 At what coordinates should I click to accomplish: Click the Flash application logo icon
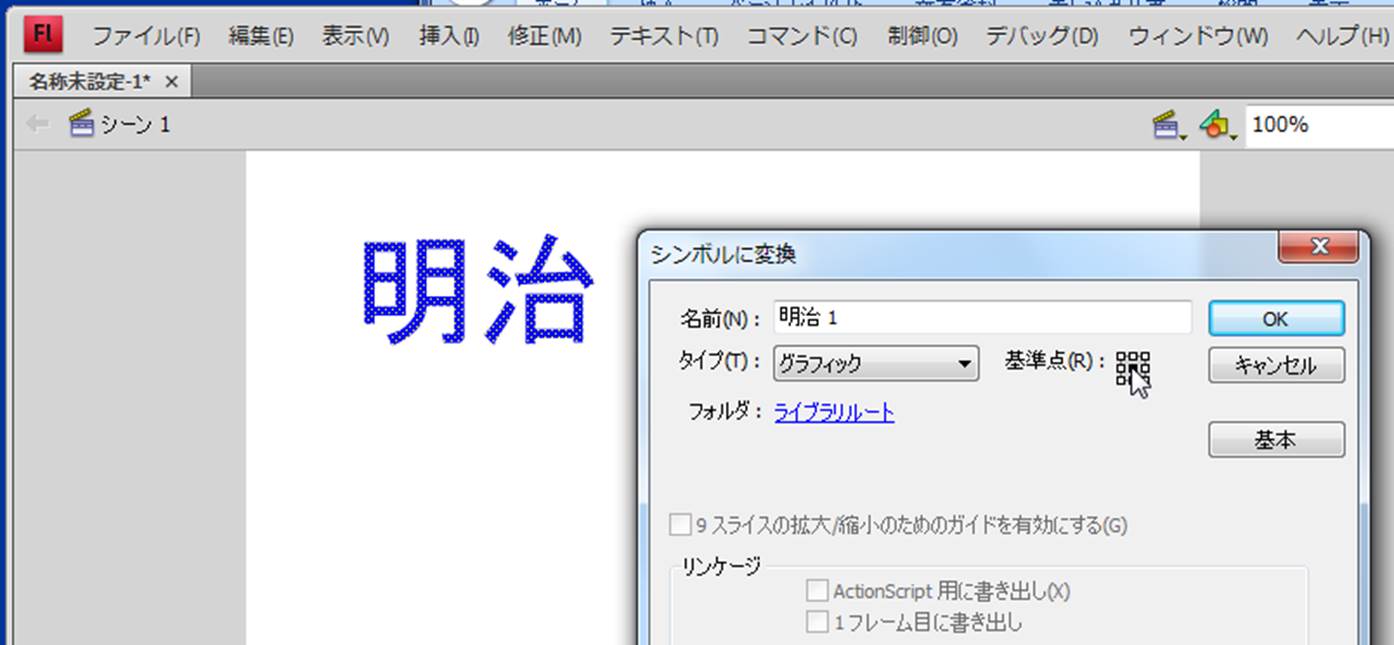coord(43,35)
